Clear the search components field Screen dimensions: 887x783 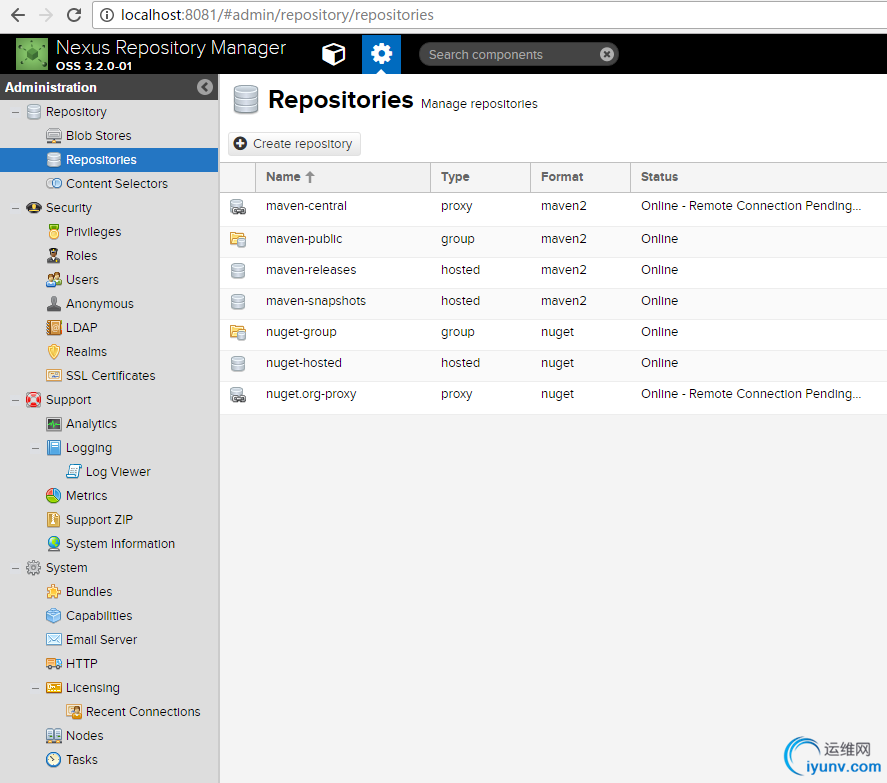(x=606, y=54)
